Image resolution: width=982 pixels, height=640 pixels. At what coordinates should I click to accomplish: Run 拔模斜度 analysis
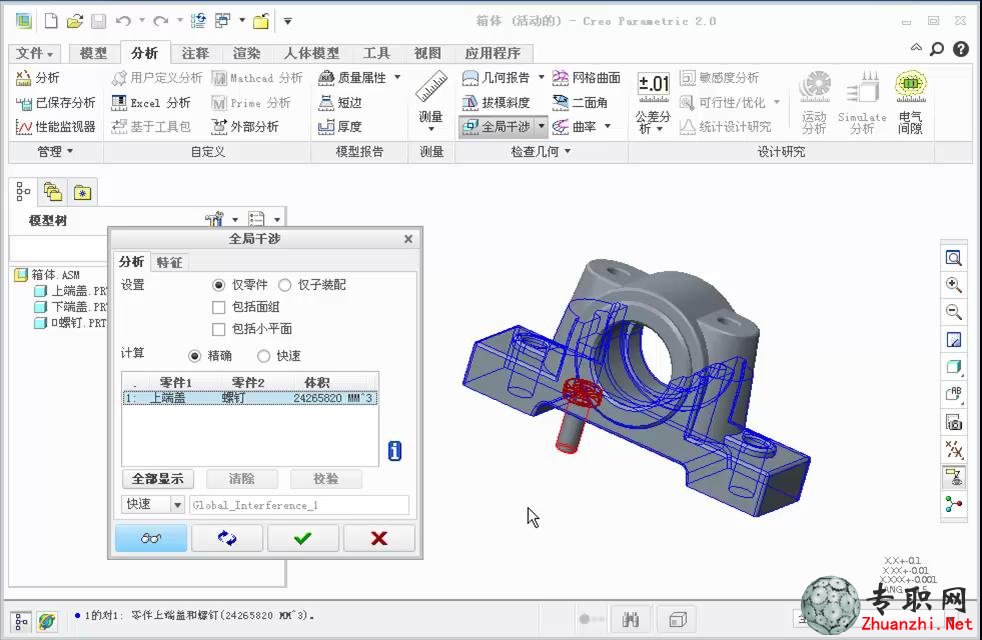pos(496,103)
